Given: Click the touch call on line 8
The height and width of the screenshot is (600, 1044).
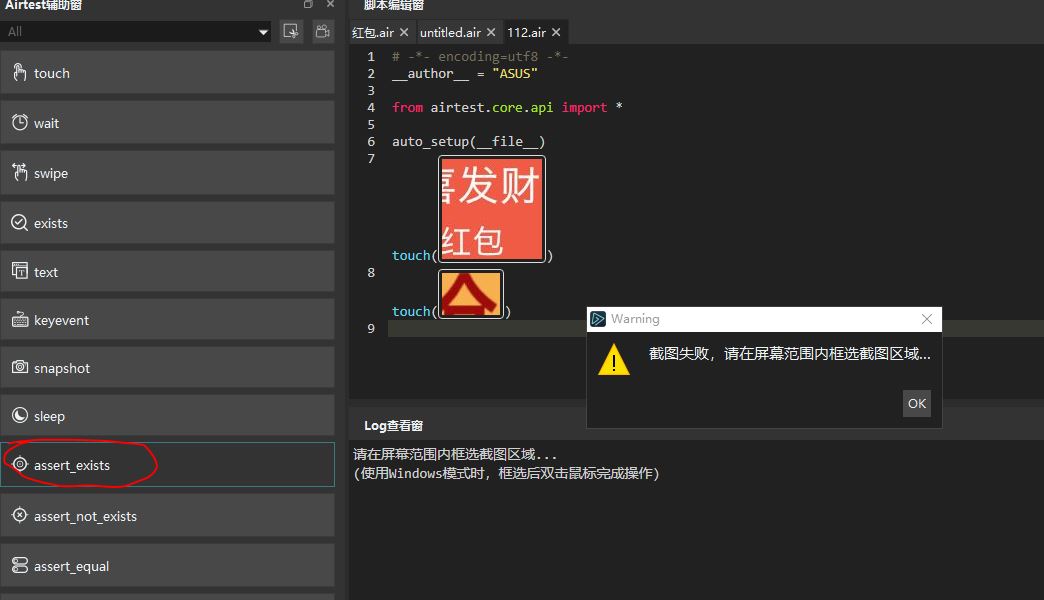Looking at the screenshot, I should click(411, 311).
